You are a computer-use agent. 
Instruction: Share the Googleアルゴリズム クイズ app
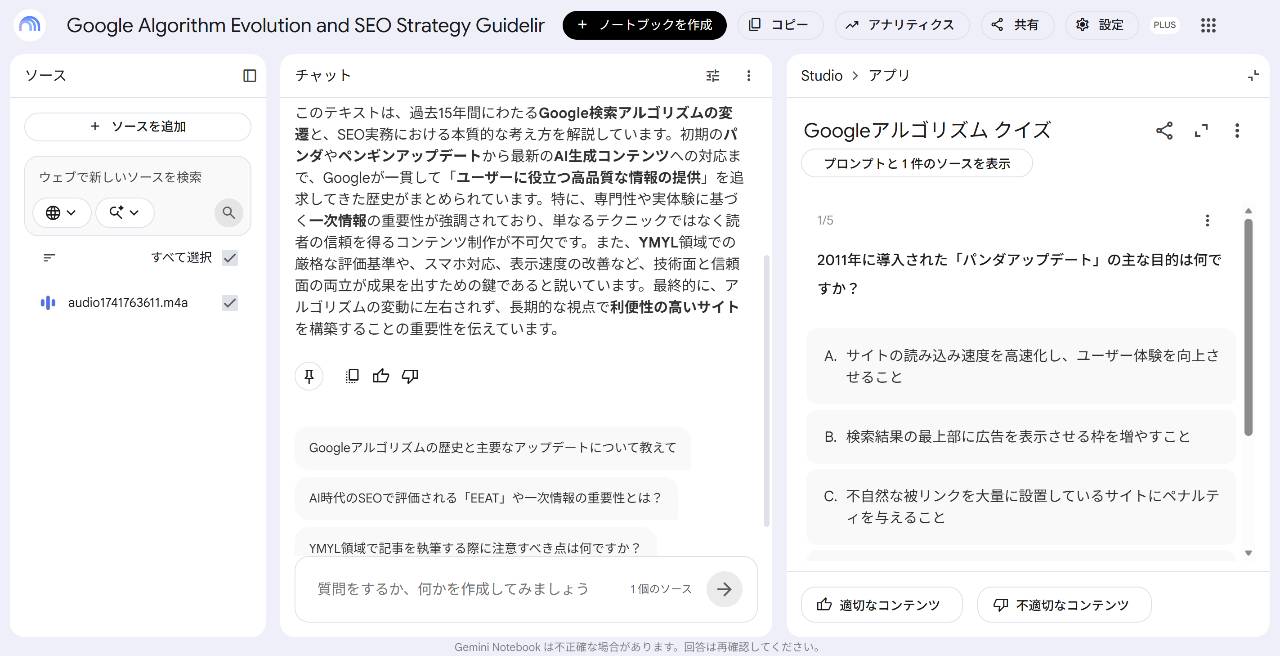coord(1165,131)
